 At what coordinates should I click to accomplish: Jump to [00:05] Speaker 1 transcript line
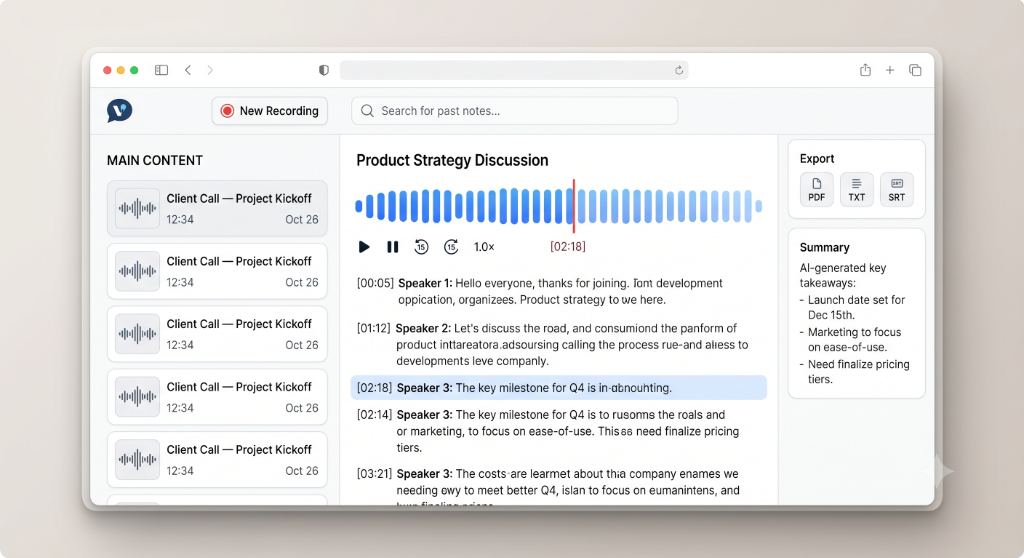click(x=539, y=291)
